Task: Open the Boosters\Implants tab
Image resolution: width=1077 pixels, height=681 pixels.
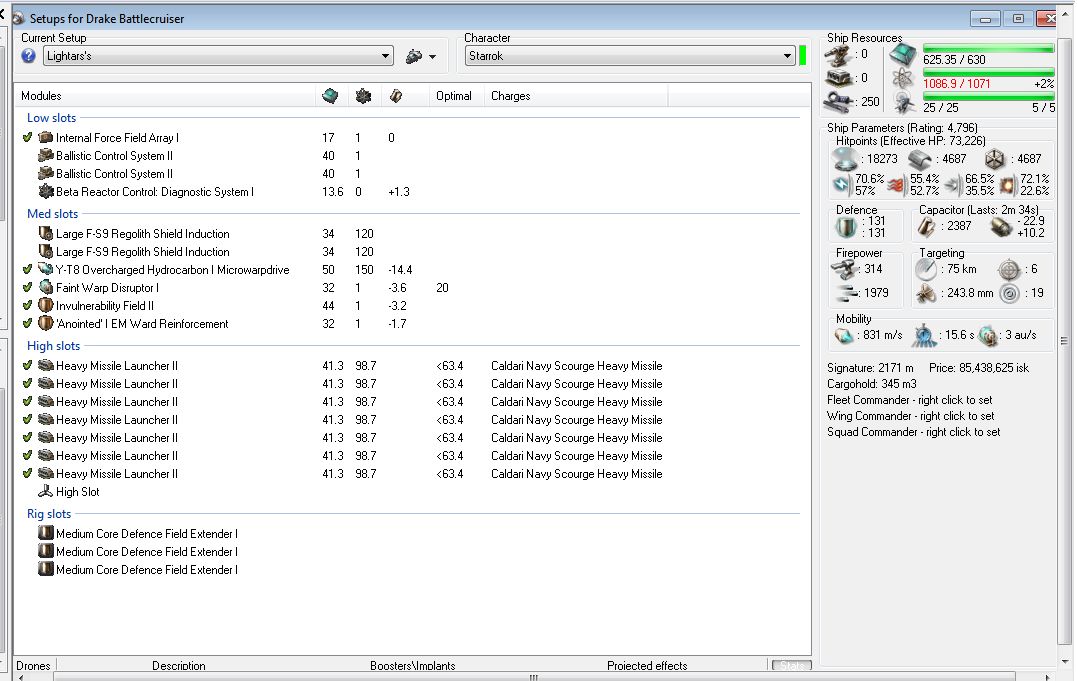Action: point(412,665)
